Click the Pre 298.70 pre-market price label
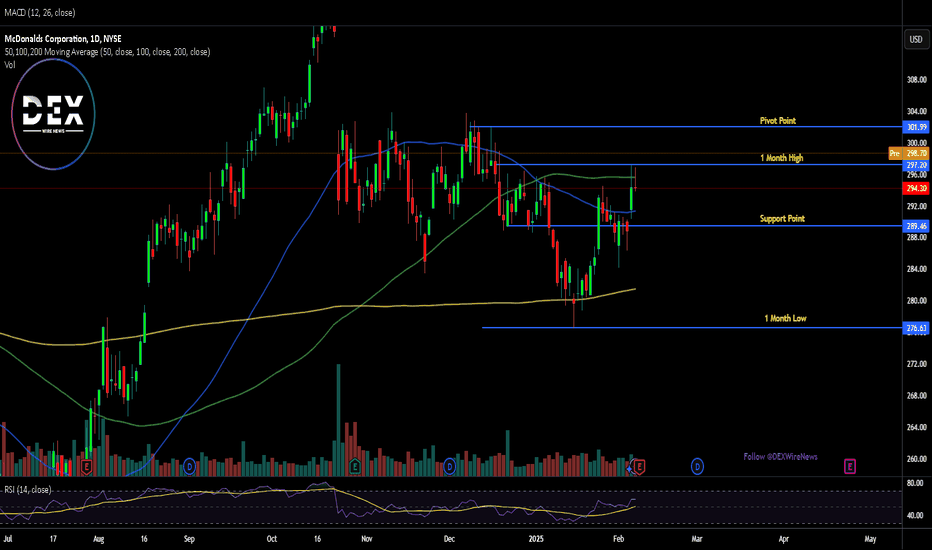The height and width of the screenshot is (550, 932). coord(908,153)
